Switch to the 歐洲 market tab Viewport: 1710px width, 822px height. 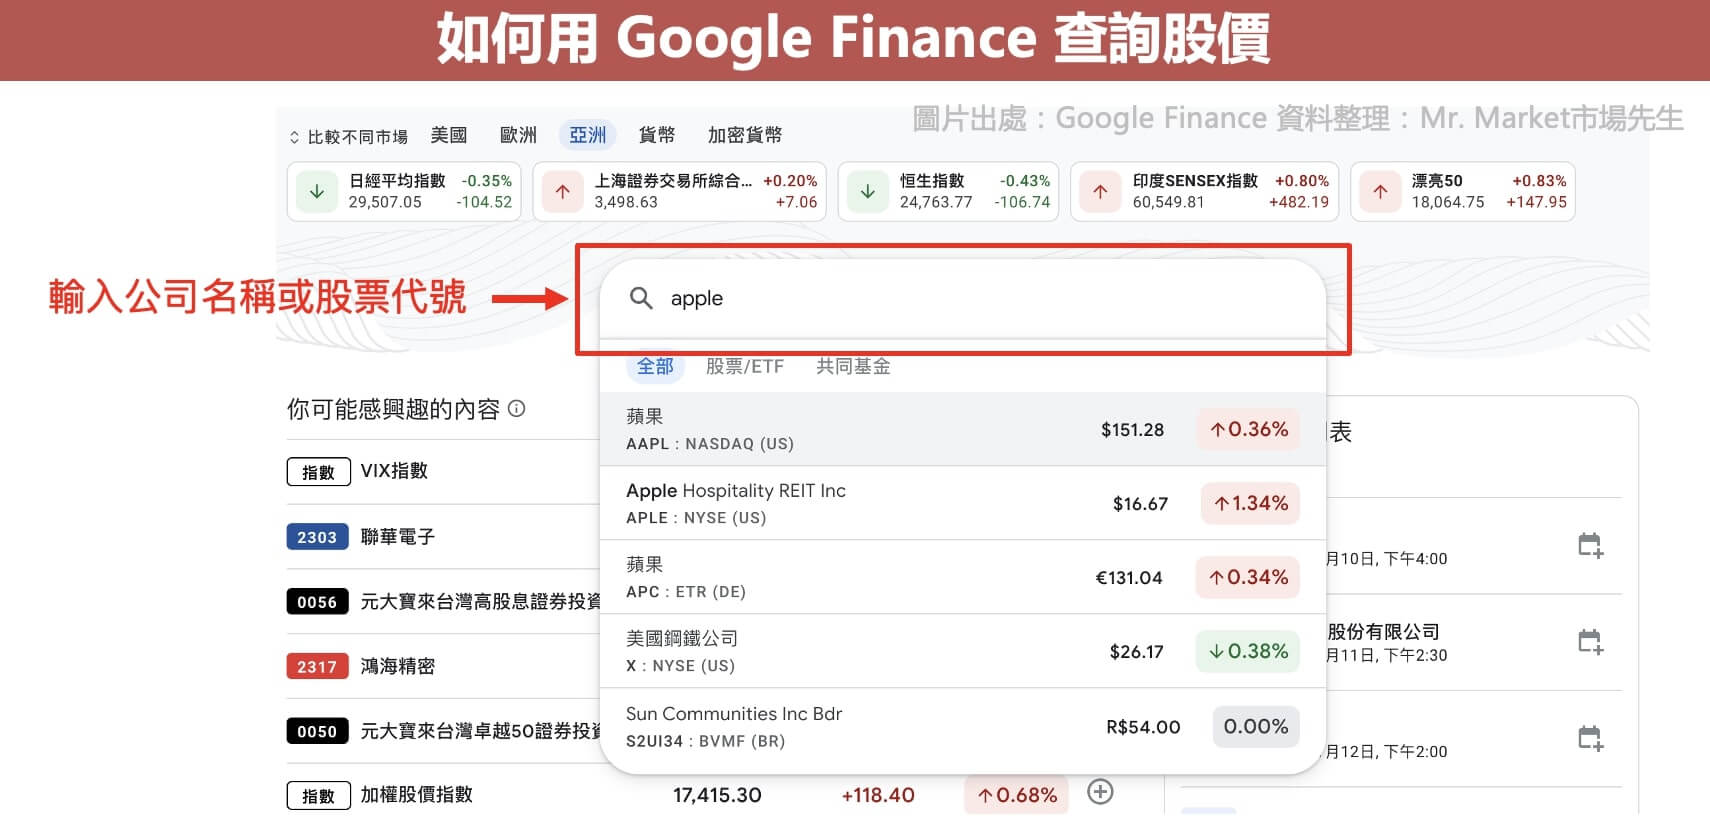[518, 135]
